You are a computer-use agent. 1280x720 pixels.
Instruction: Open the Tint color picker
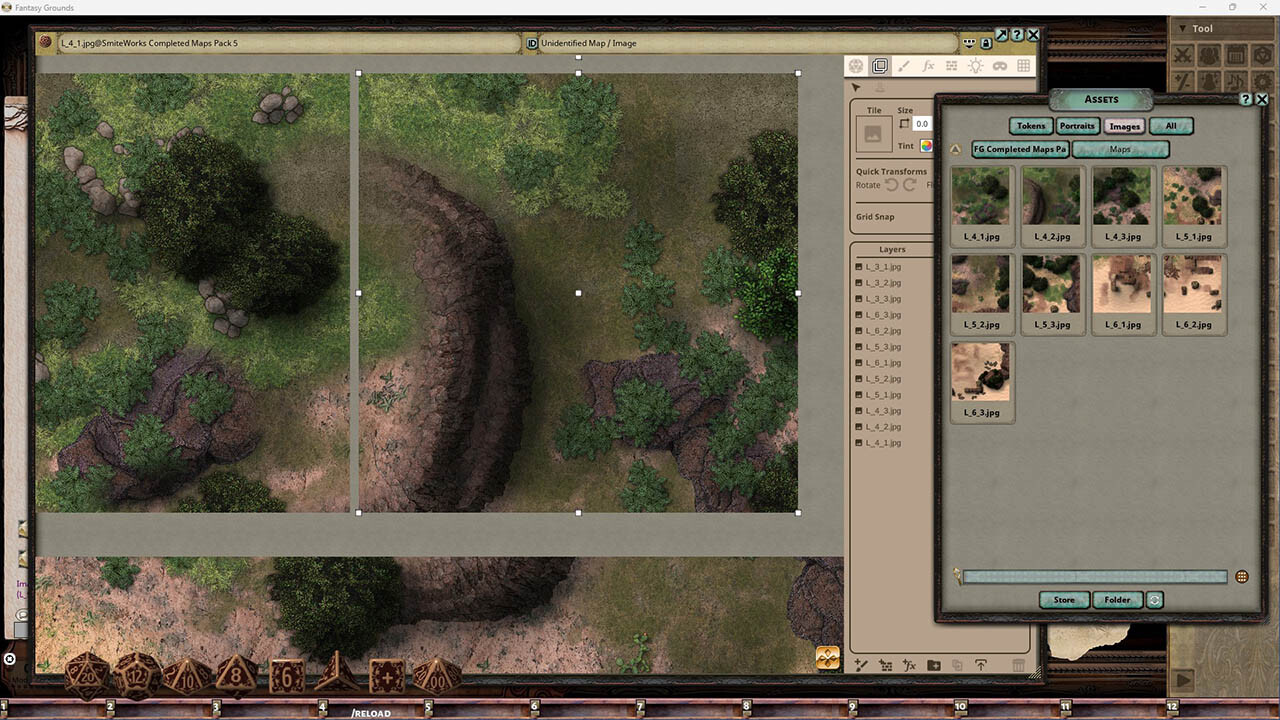coord(926,146)
